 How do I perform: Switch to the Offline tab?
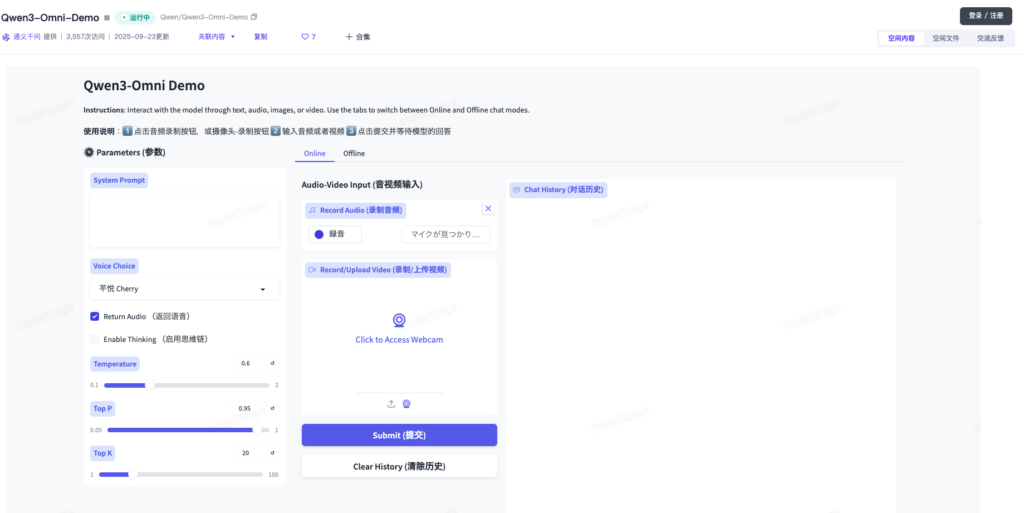click(x=354, y=154)
